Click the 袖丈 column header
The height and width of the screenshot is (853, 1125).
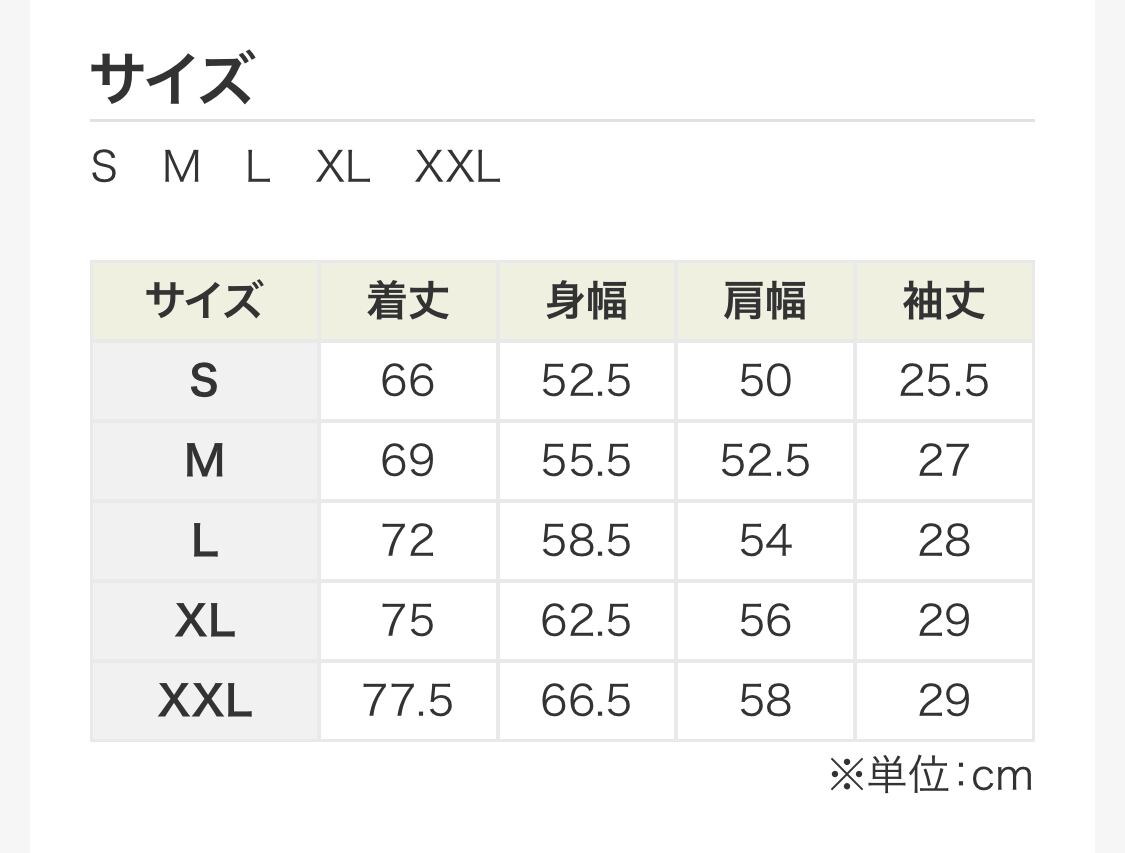[944, 301]
